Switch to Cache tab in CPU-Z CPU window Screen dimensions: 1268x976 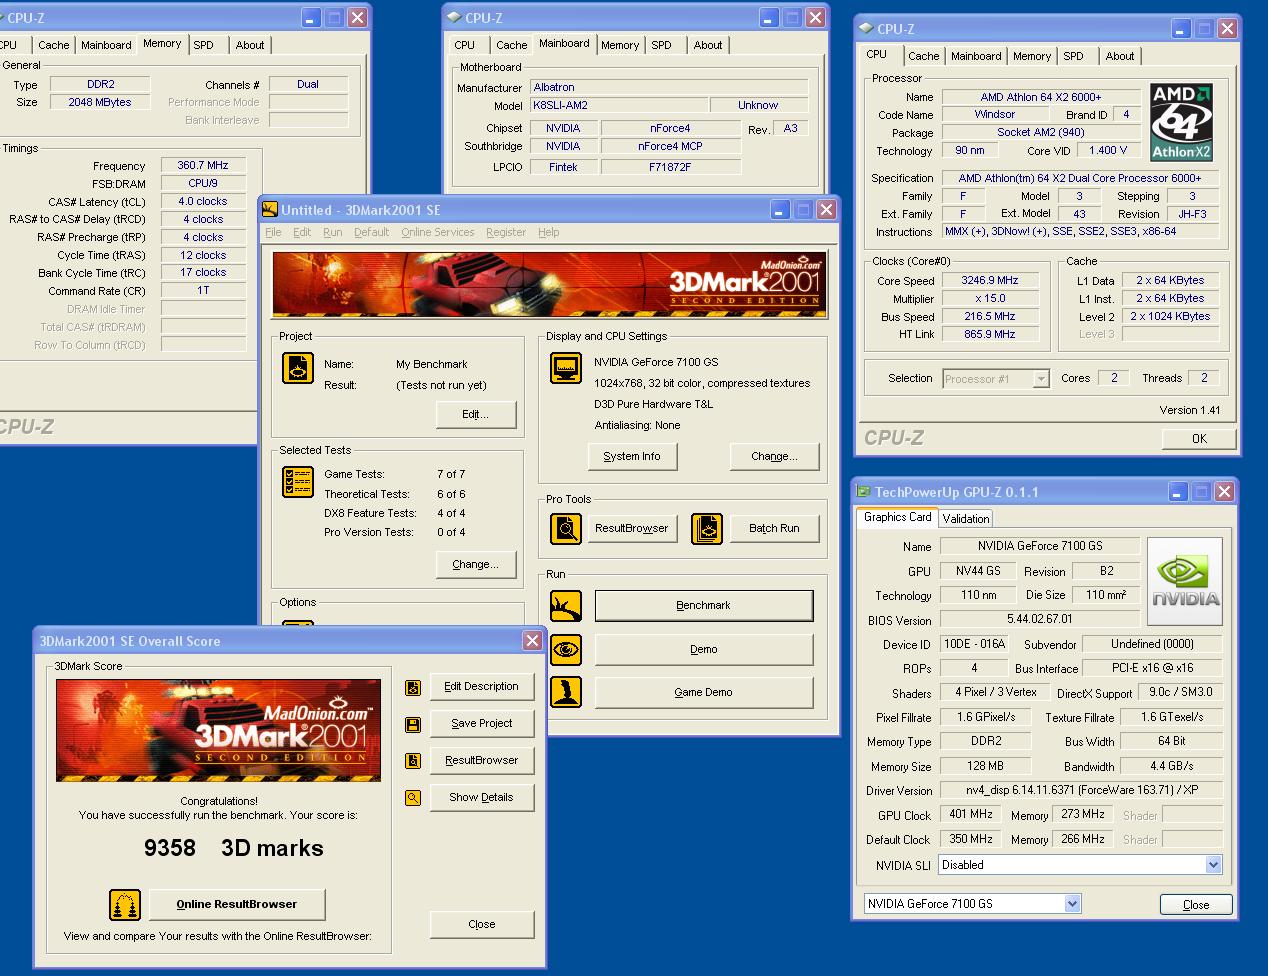(x=923, y=56)
